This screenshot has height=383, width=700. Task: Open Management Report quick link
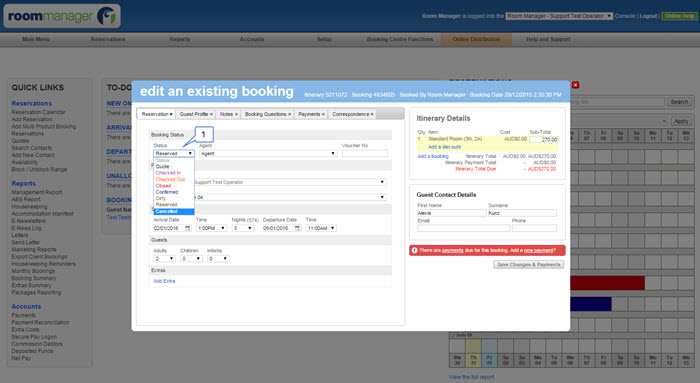[x=37, y=192]
